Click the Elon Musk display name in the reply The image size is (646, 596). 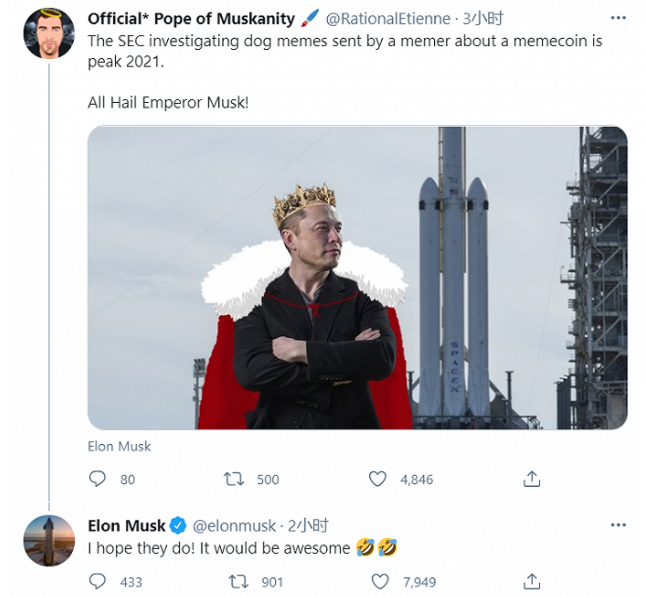coord(126,525)
